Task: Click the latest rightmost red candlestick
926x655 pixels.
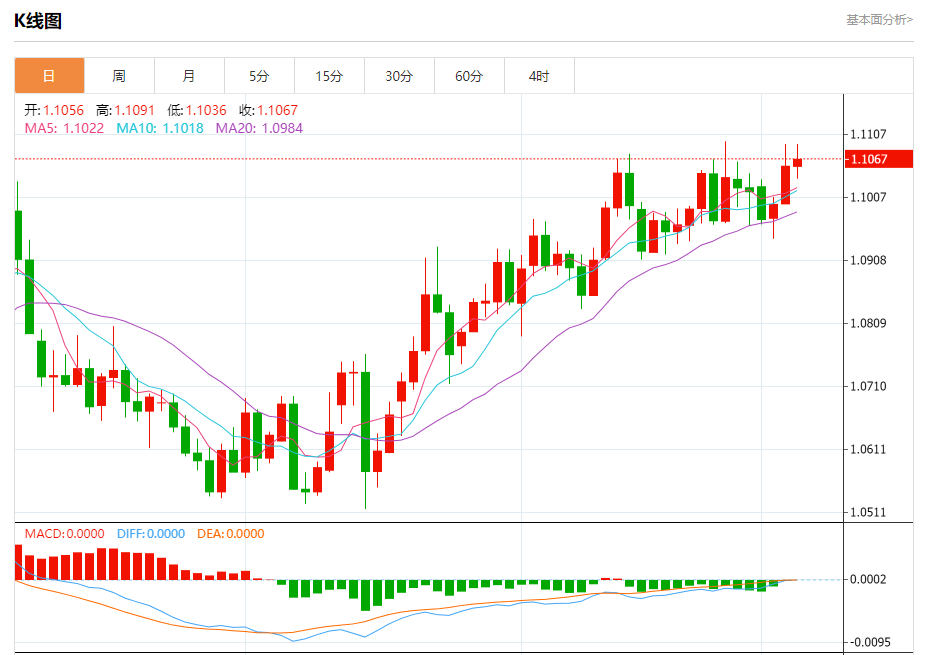Action: pos(797,162)
